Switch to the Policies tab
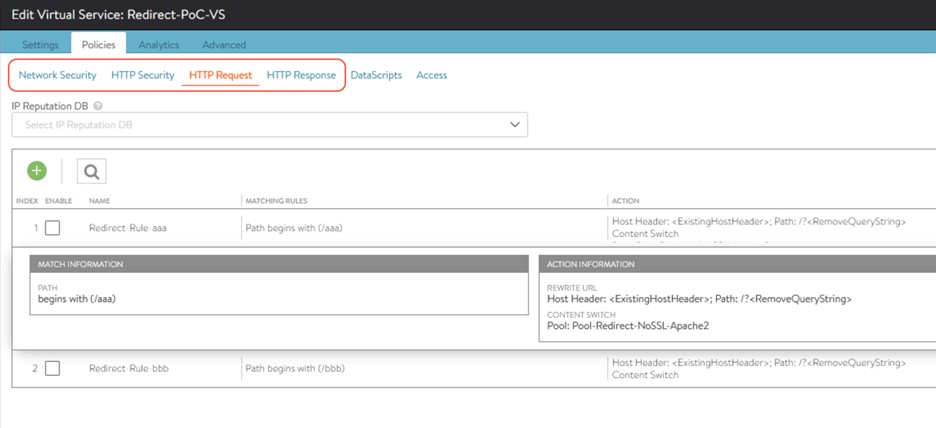This screenshot has width=936, height=428. point(98,44)
